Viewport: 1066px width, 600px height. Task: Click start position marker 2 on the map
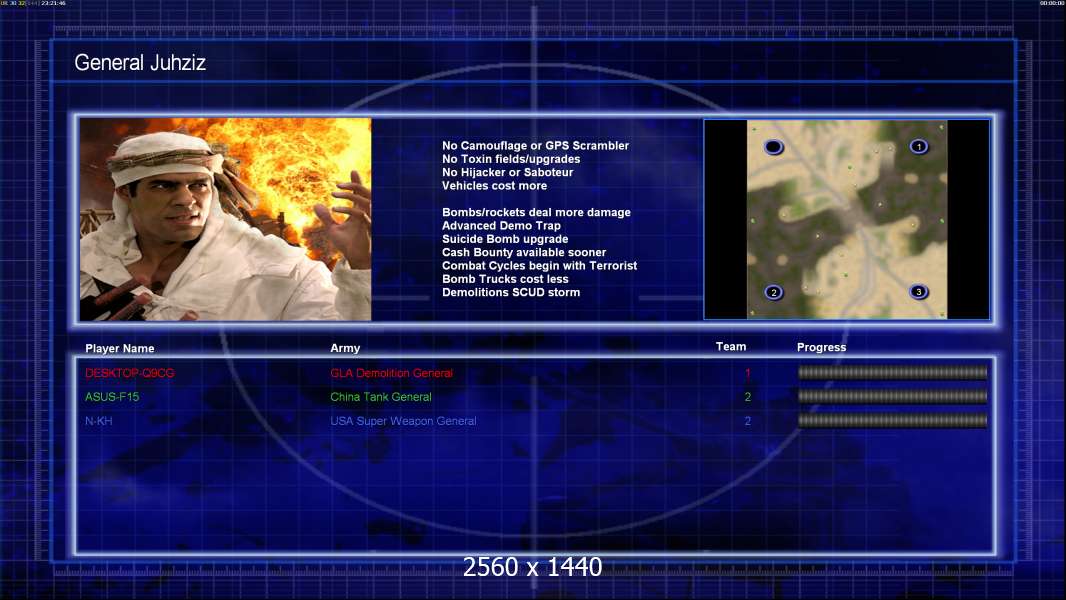tap(774, 293)
